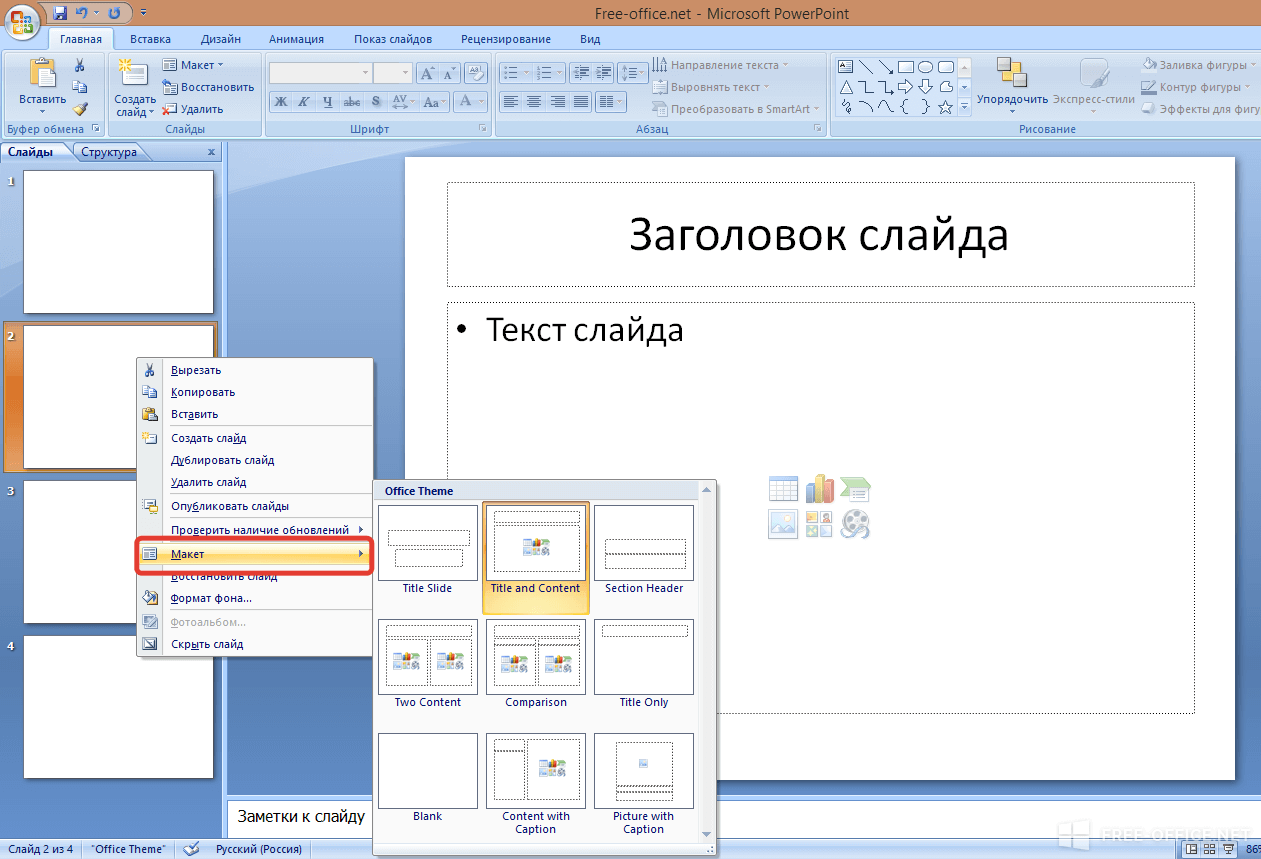Justify text in Абзац group

pos(581,102)
